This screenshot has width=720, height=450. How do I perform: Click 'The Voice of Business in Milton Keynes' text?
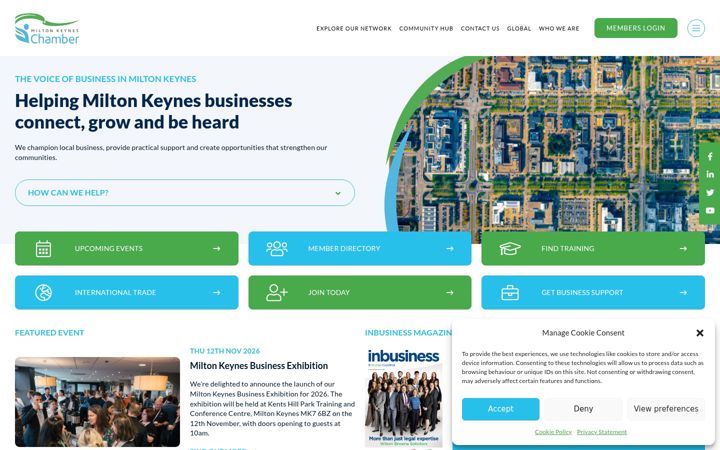coord(106,79)
